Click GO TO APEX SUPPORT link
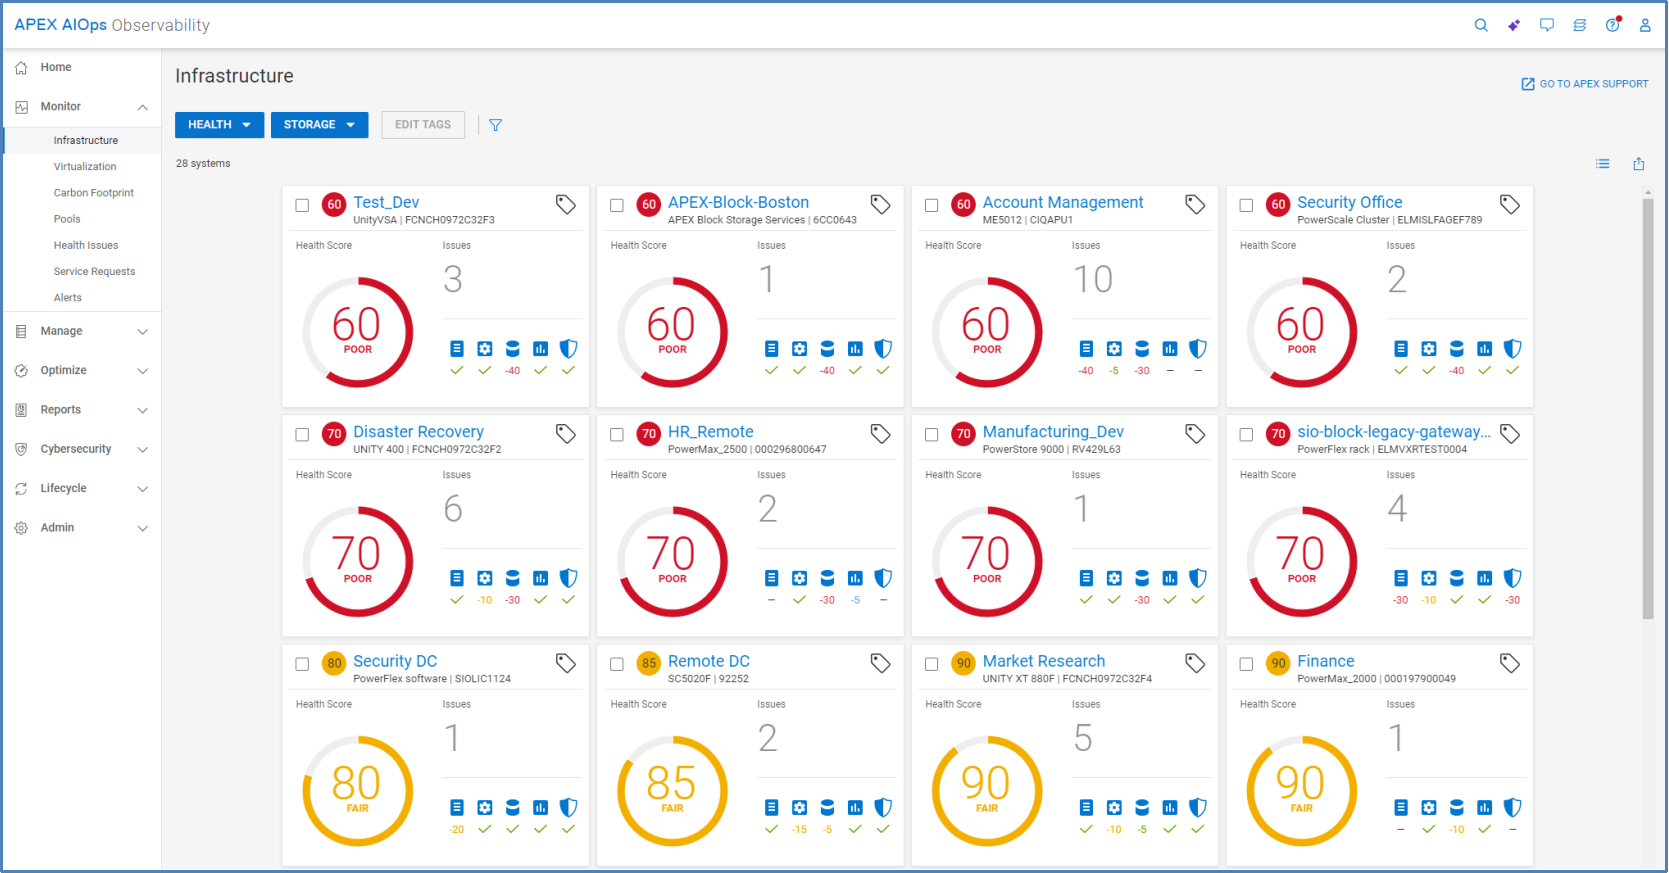Image resolution: width=1669 pixels, height=873 pixels. pos(1585,84)
